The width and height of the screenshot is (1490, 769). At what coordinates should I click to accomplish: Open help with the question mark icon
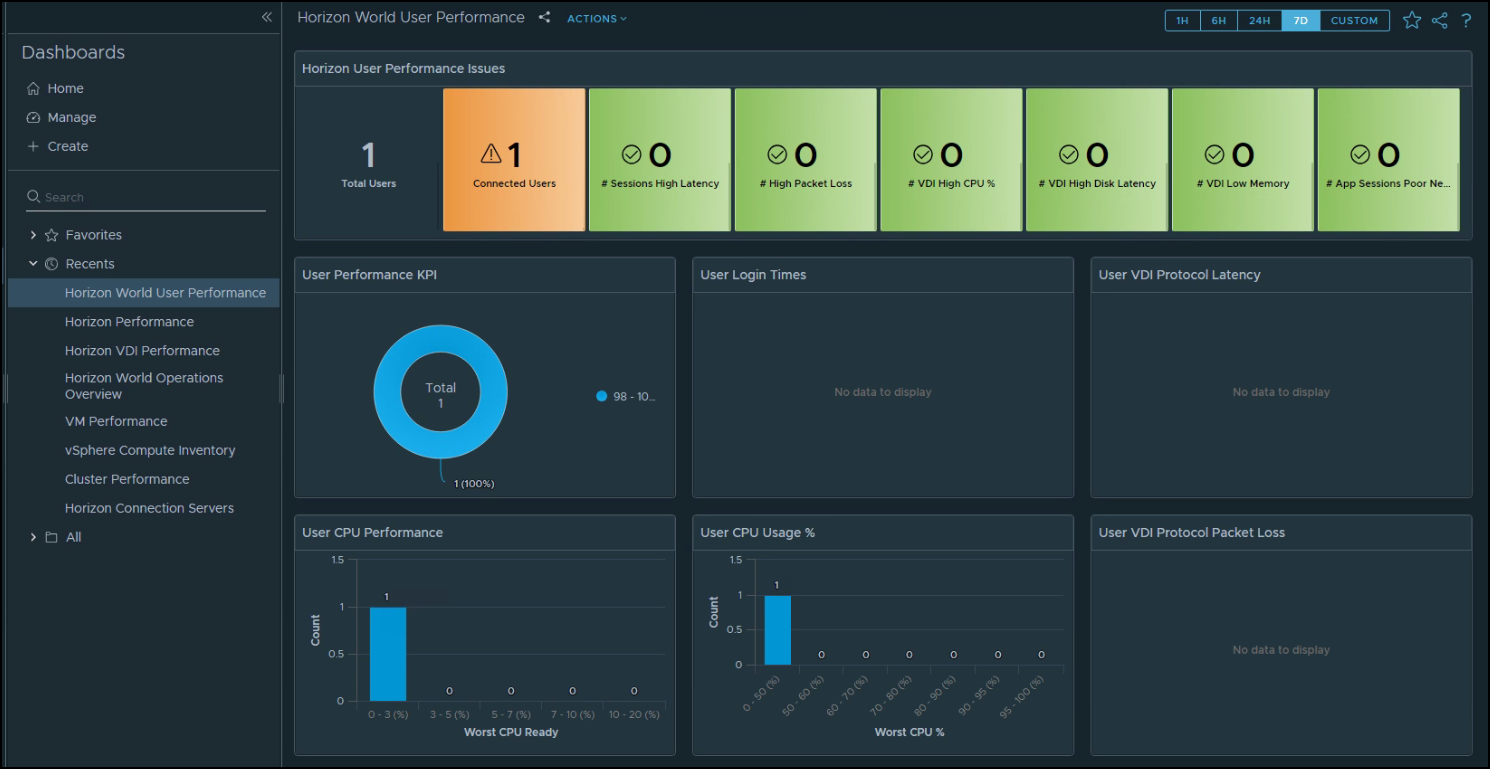[1466, 19]
